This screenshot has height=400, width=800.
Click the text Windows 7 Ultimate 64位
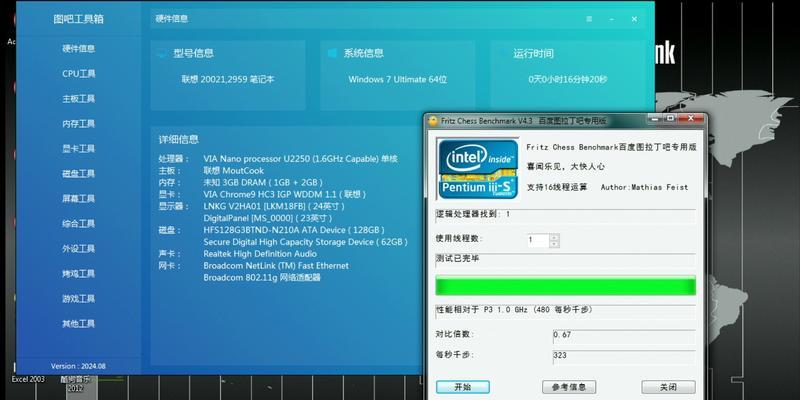click(397, 80)
